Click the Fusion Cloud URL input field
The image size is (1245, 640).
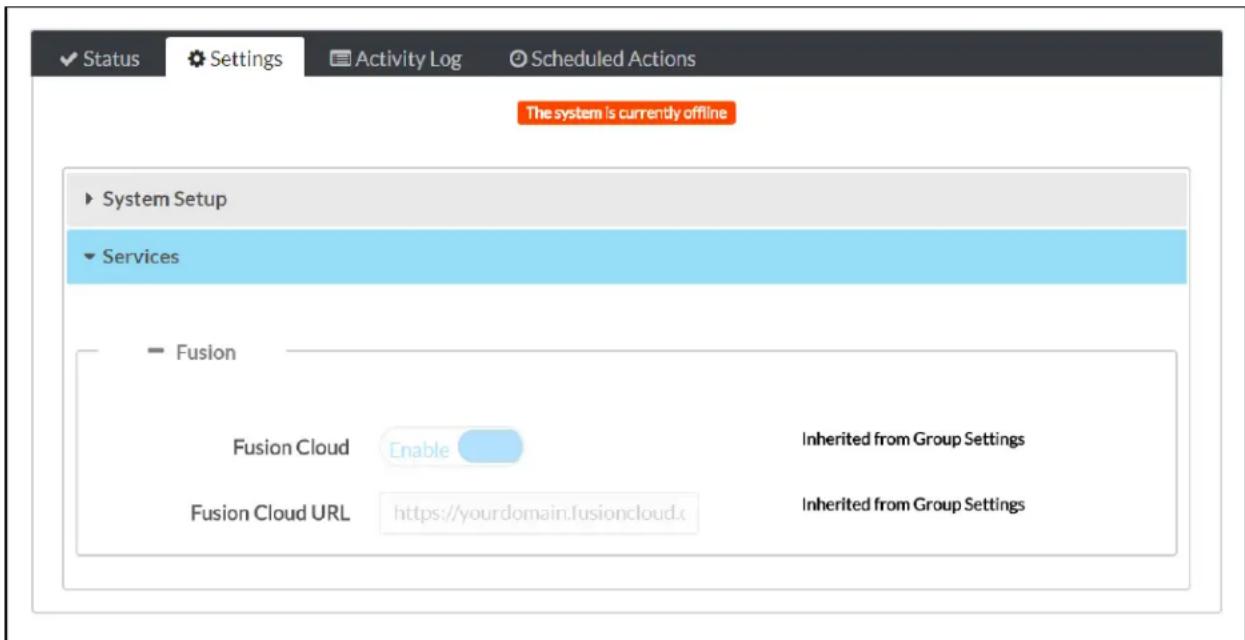click(x=539, y=513)
